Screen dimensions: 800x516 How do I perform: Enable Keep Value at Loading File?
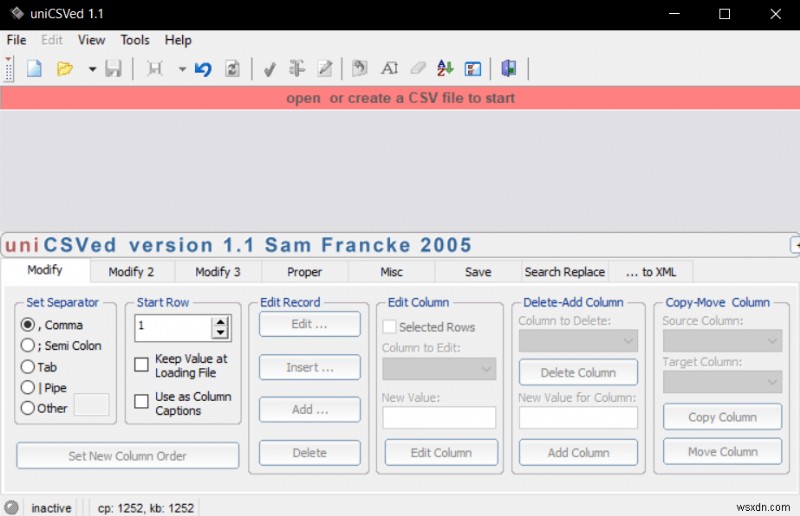pyautogui.click(x=141, y=365)
